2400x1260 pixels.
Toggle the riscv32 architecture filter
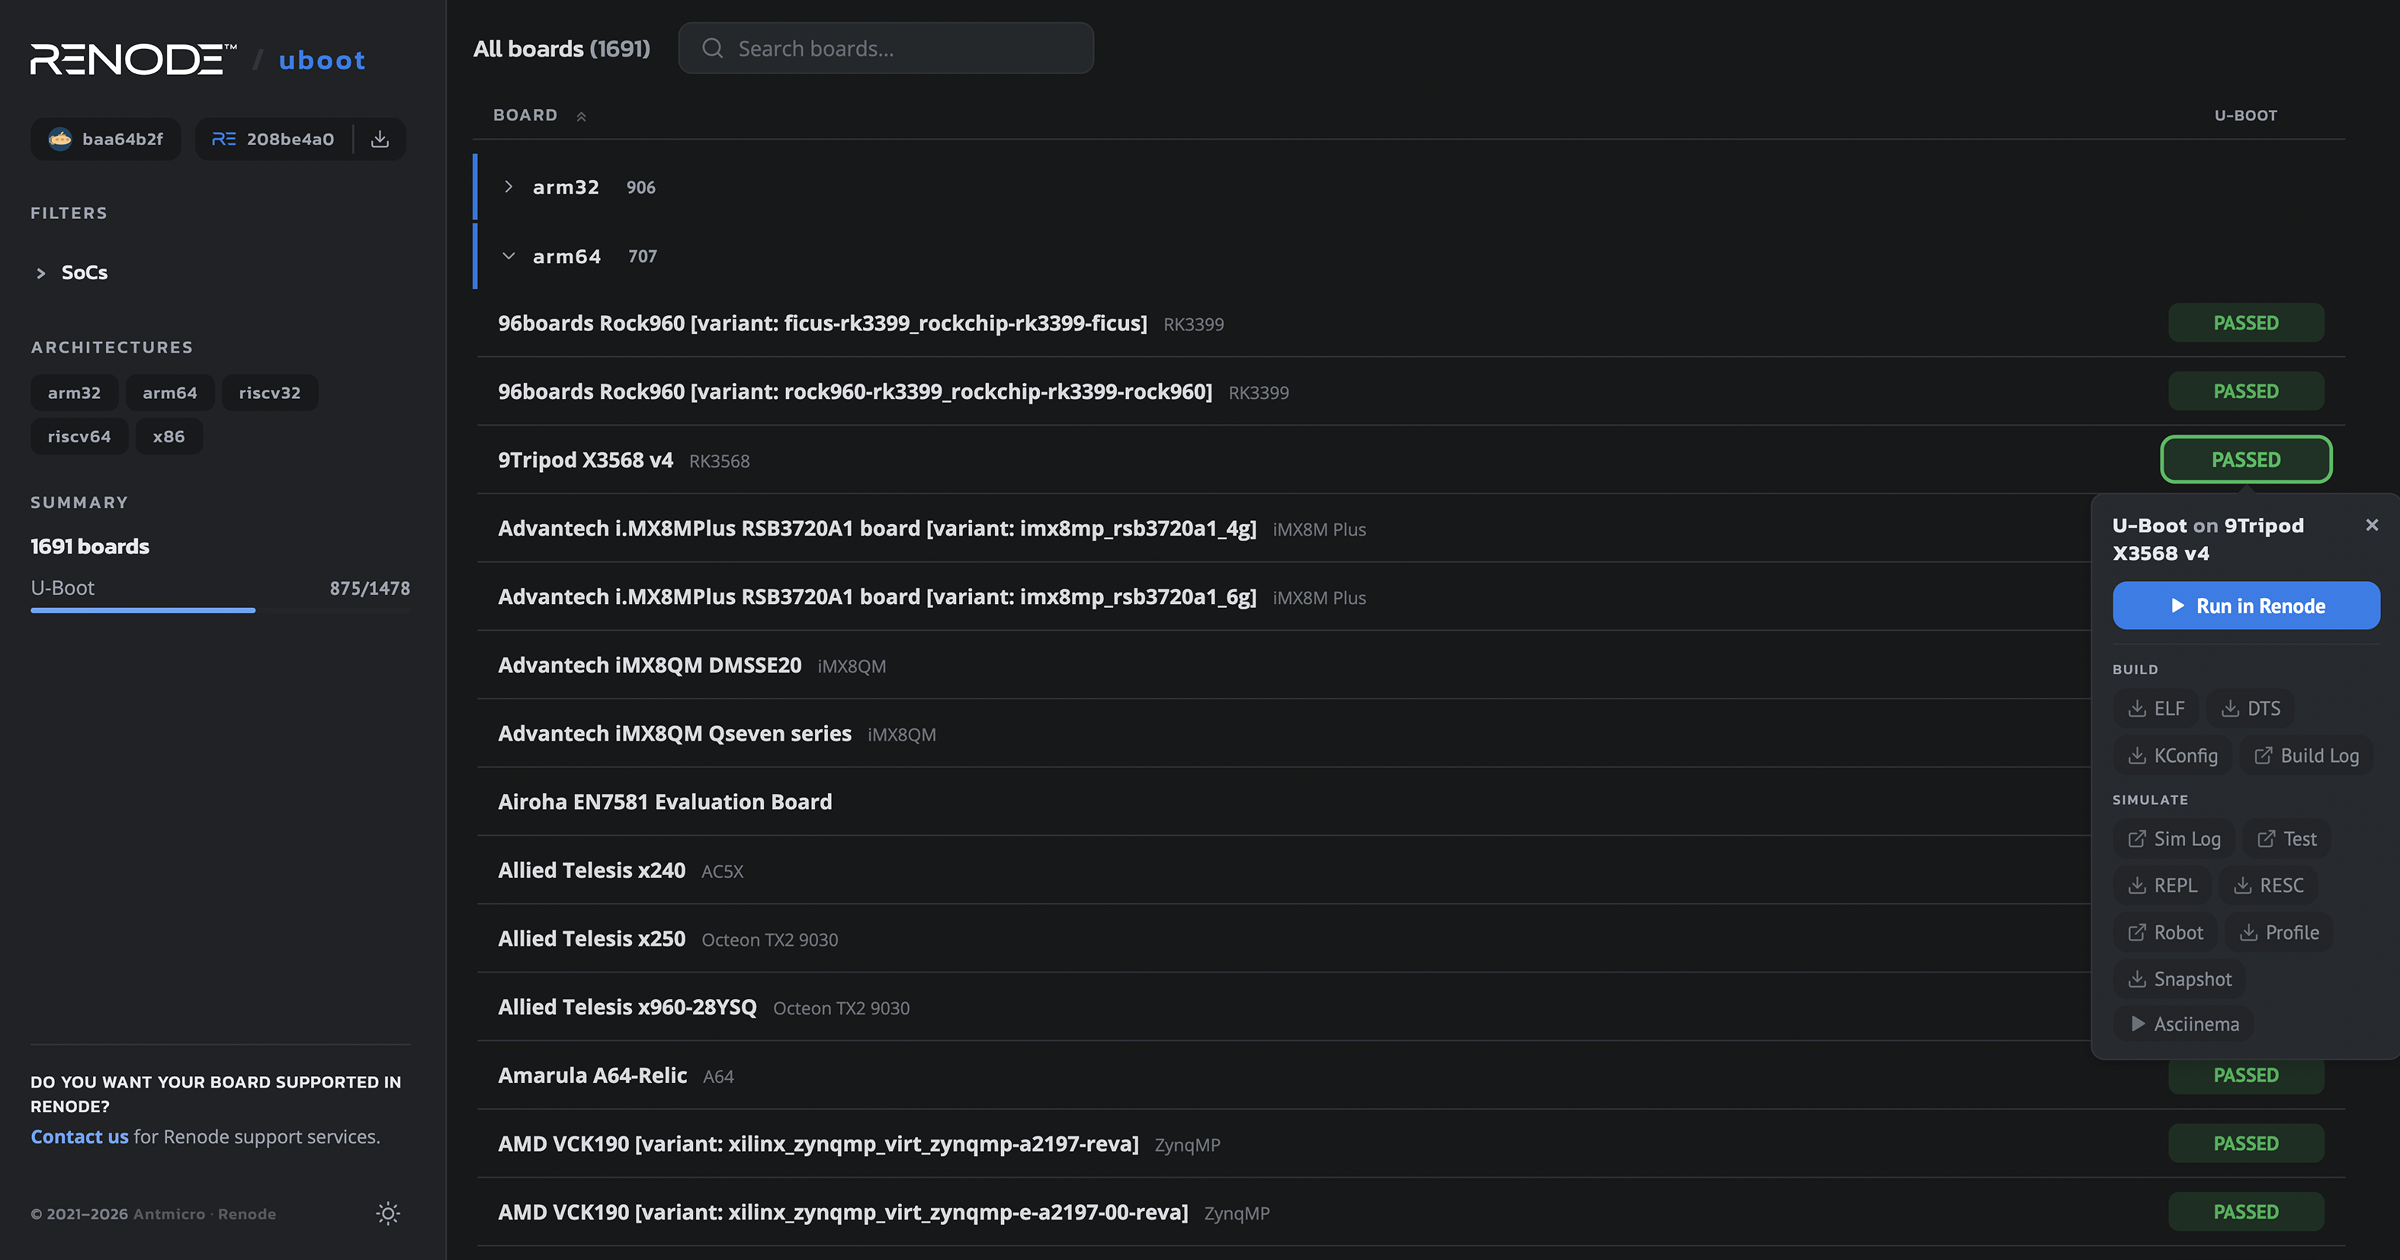270,393
